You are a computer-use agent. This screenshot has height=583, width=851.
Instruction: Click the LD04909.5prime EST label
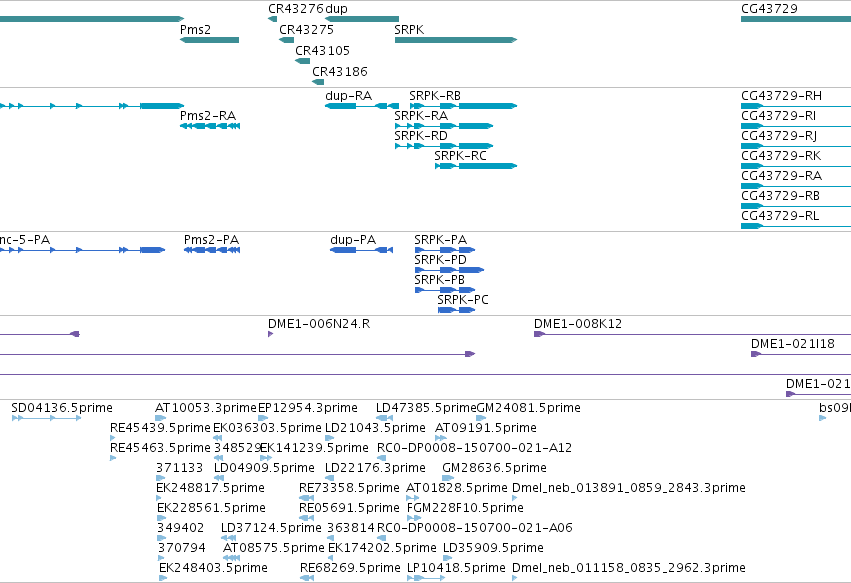tap(264, 468)
